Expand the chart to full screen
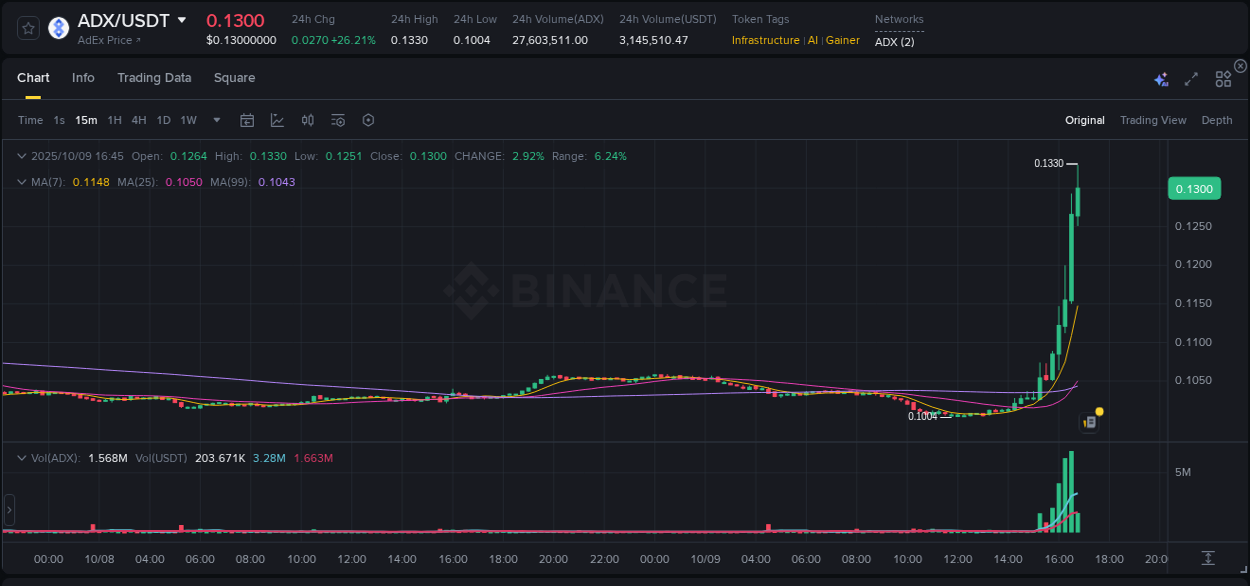 click(1190, 77)
